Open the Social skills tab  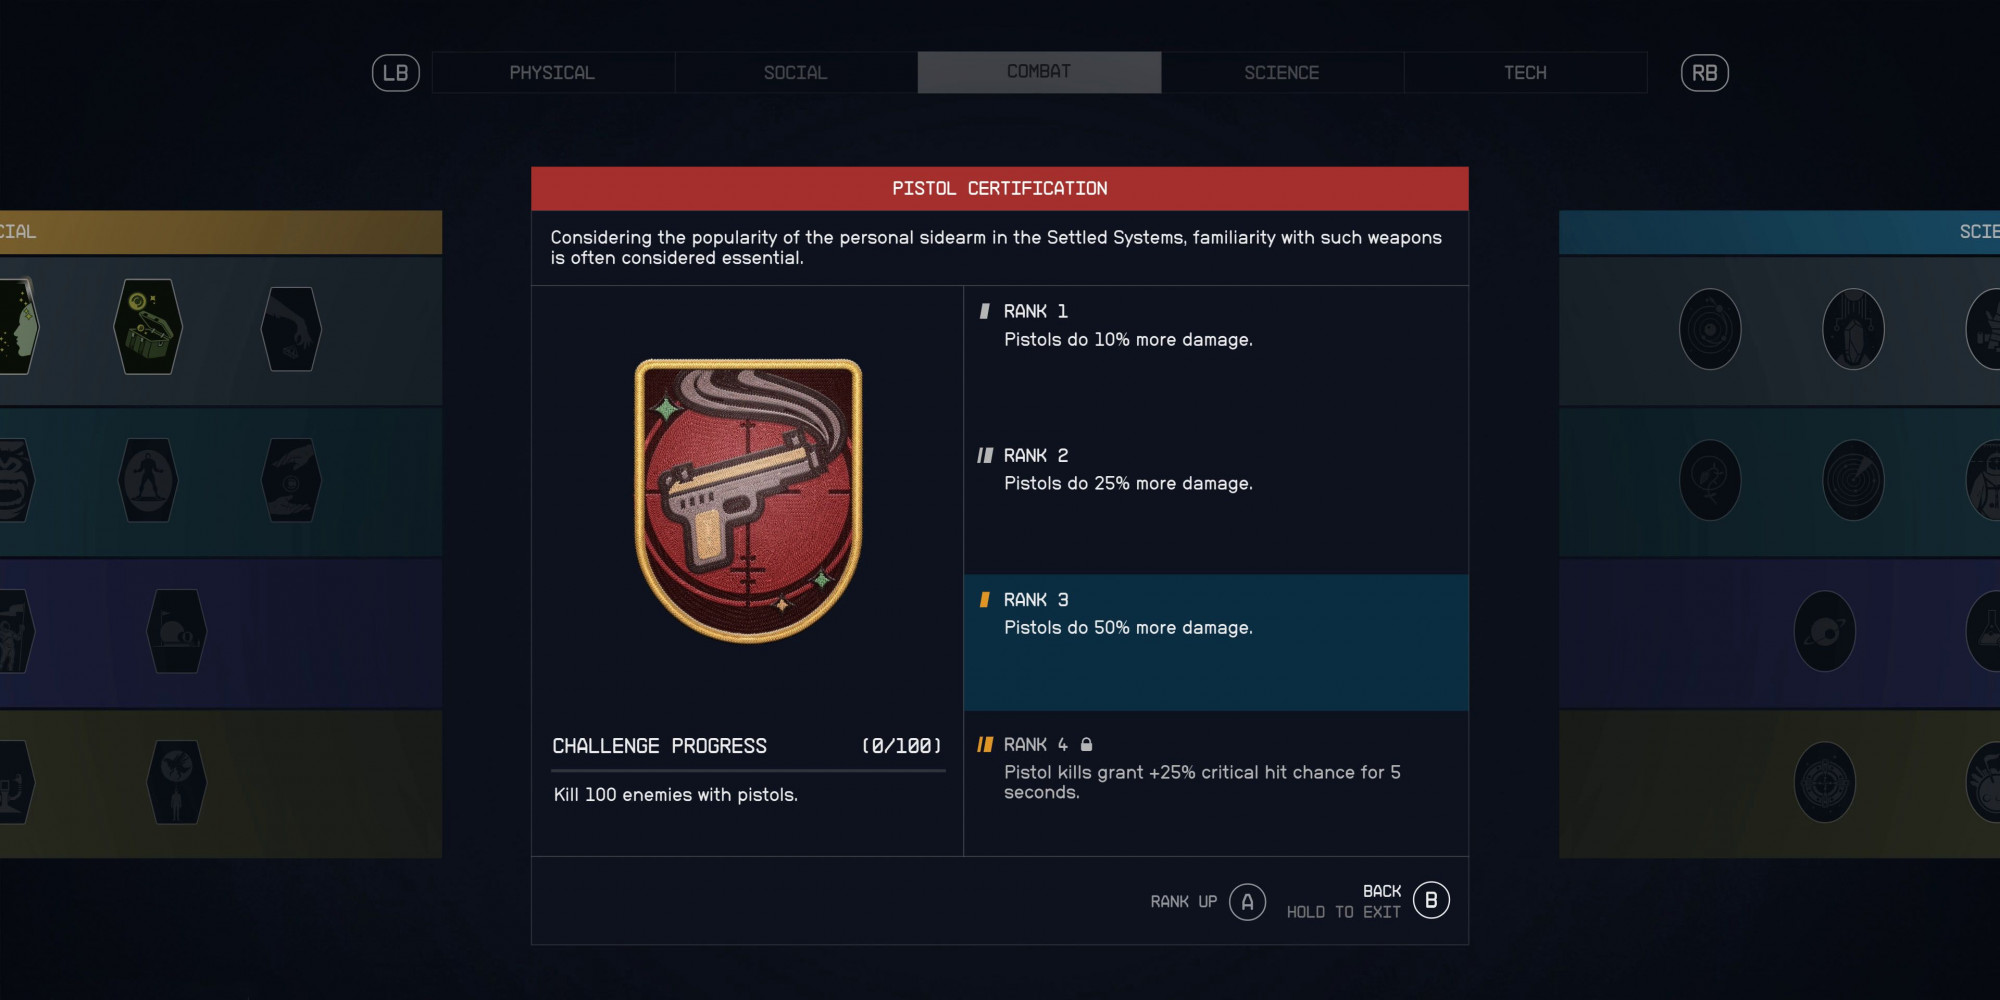tap(796, 73)
